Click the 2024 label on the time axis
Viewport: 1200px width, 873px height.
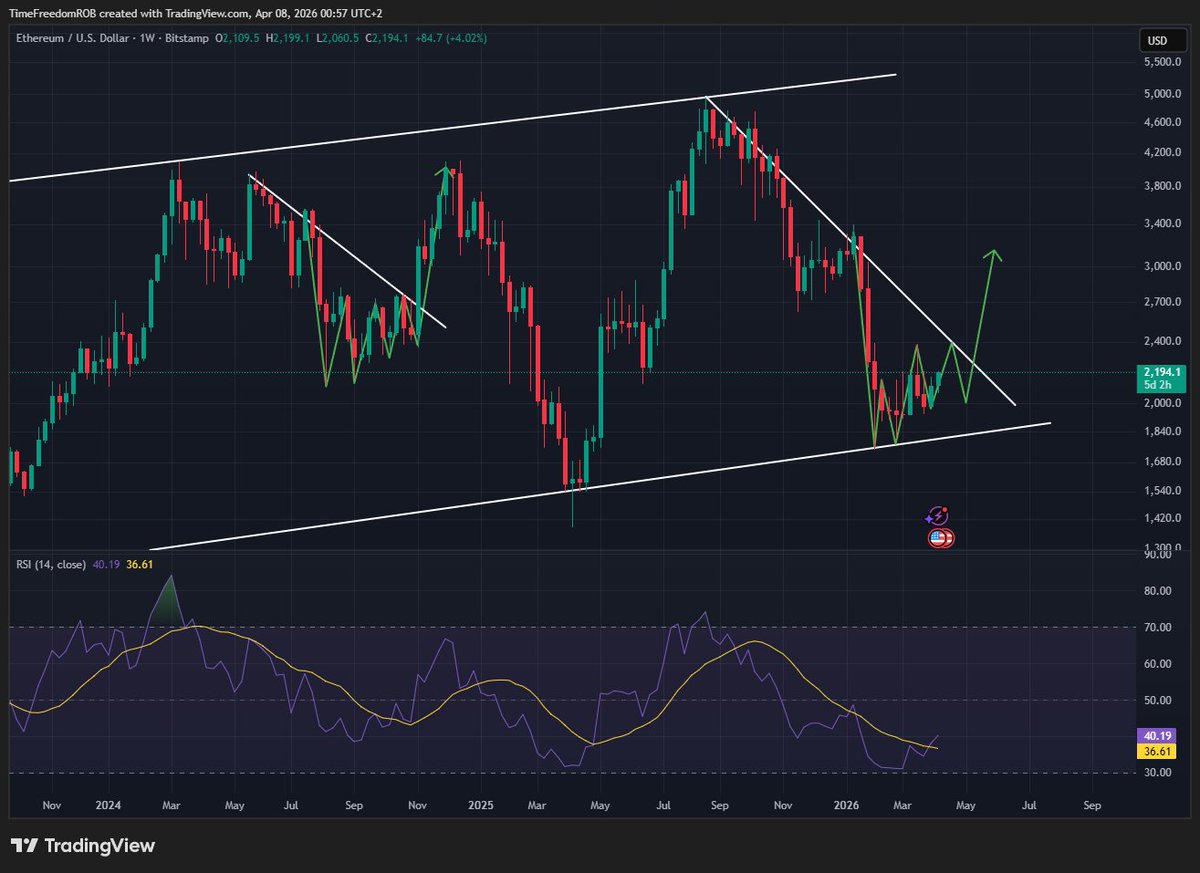(x=109, y=805)
